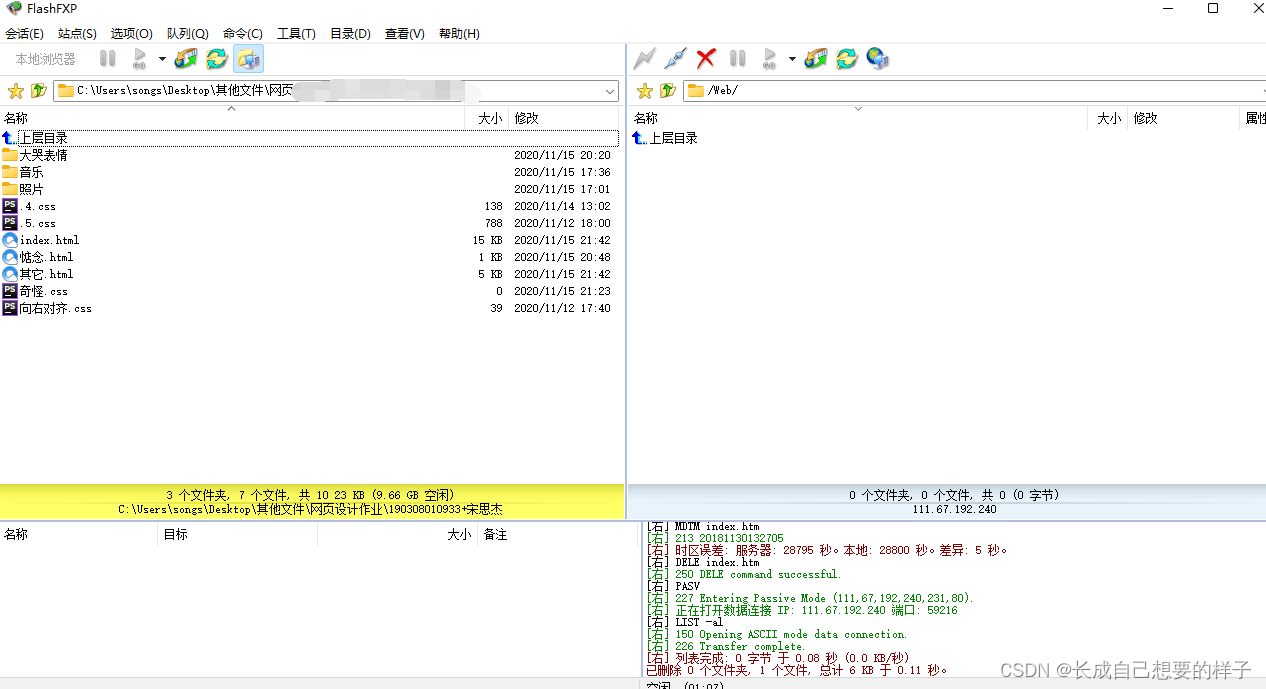Select local 上层目录 entry
The width and height of the screenshot is (1266, 689).
tap(309, 138)
